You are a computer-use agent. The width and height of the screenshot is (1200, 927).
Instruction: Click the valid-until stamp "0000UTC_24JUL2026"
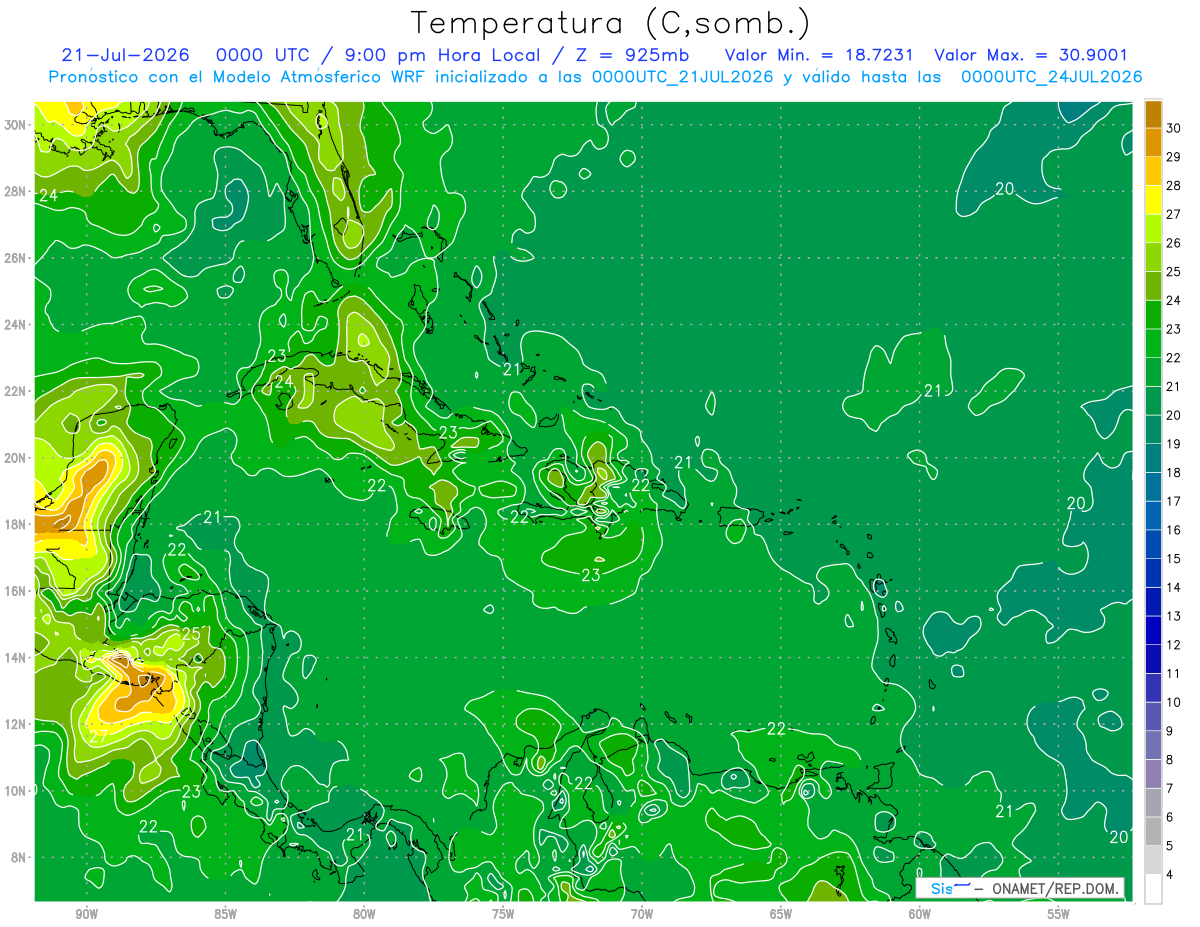pyautogui.click(x=1051, y=76)
